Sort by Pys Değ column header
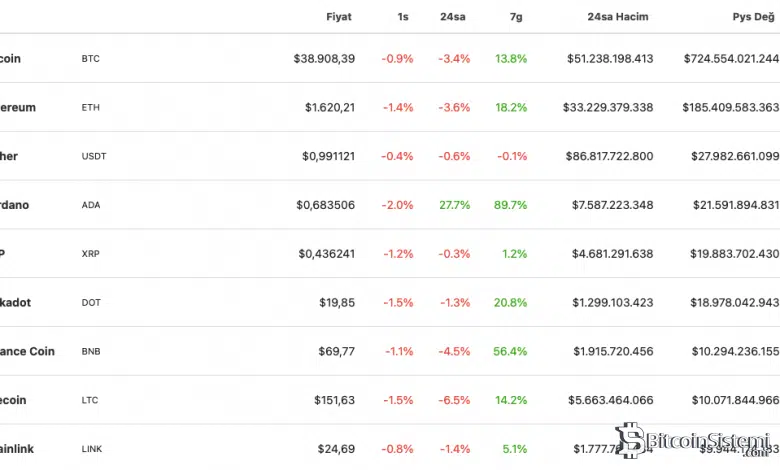The image size is (780, 470). (753, 17)
